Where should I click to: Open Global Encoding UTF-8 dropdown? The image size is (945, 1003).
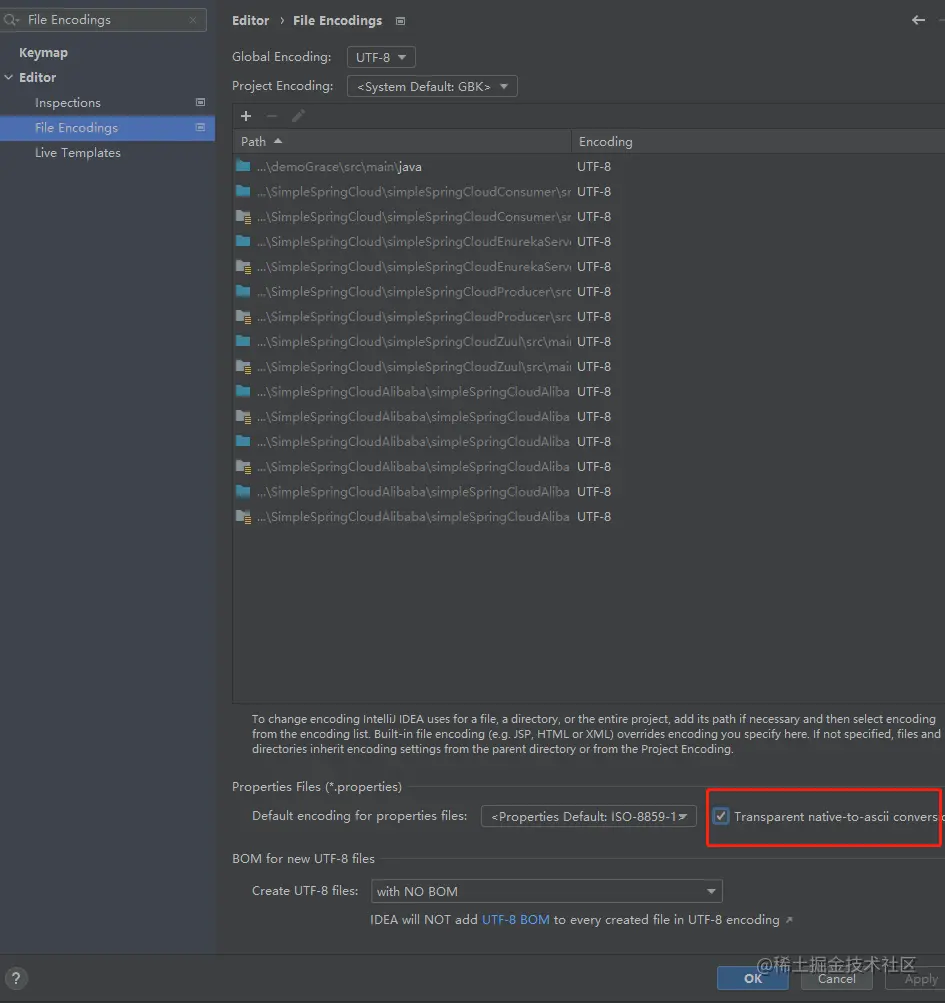point(381,57)
